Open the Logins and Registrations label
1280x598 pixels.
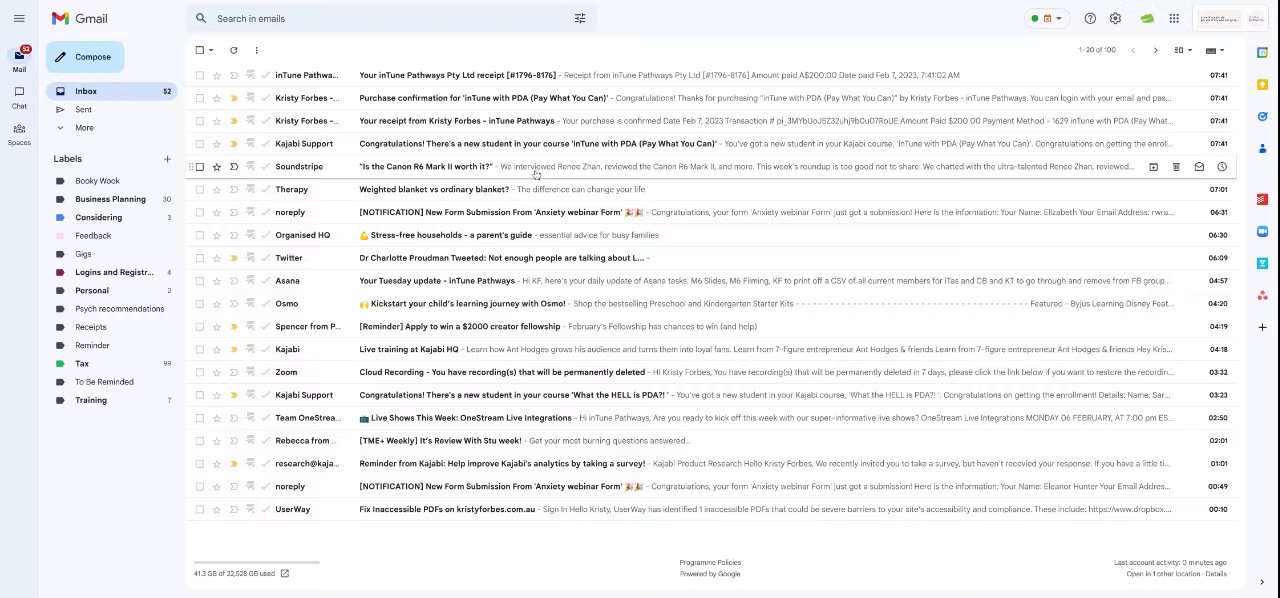(x=114, y=272)
